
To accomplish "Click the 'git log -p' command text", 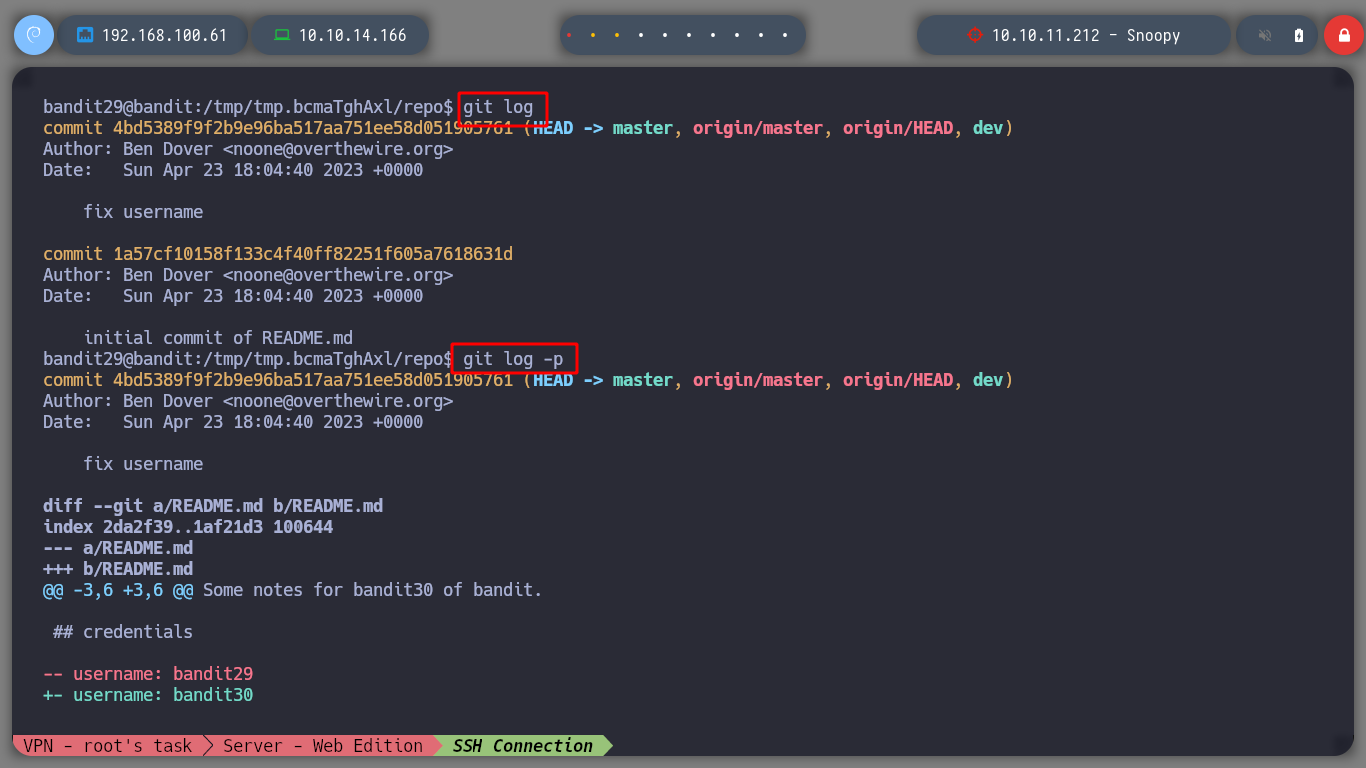I will click(x=514, y=358).
